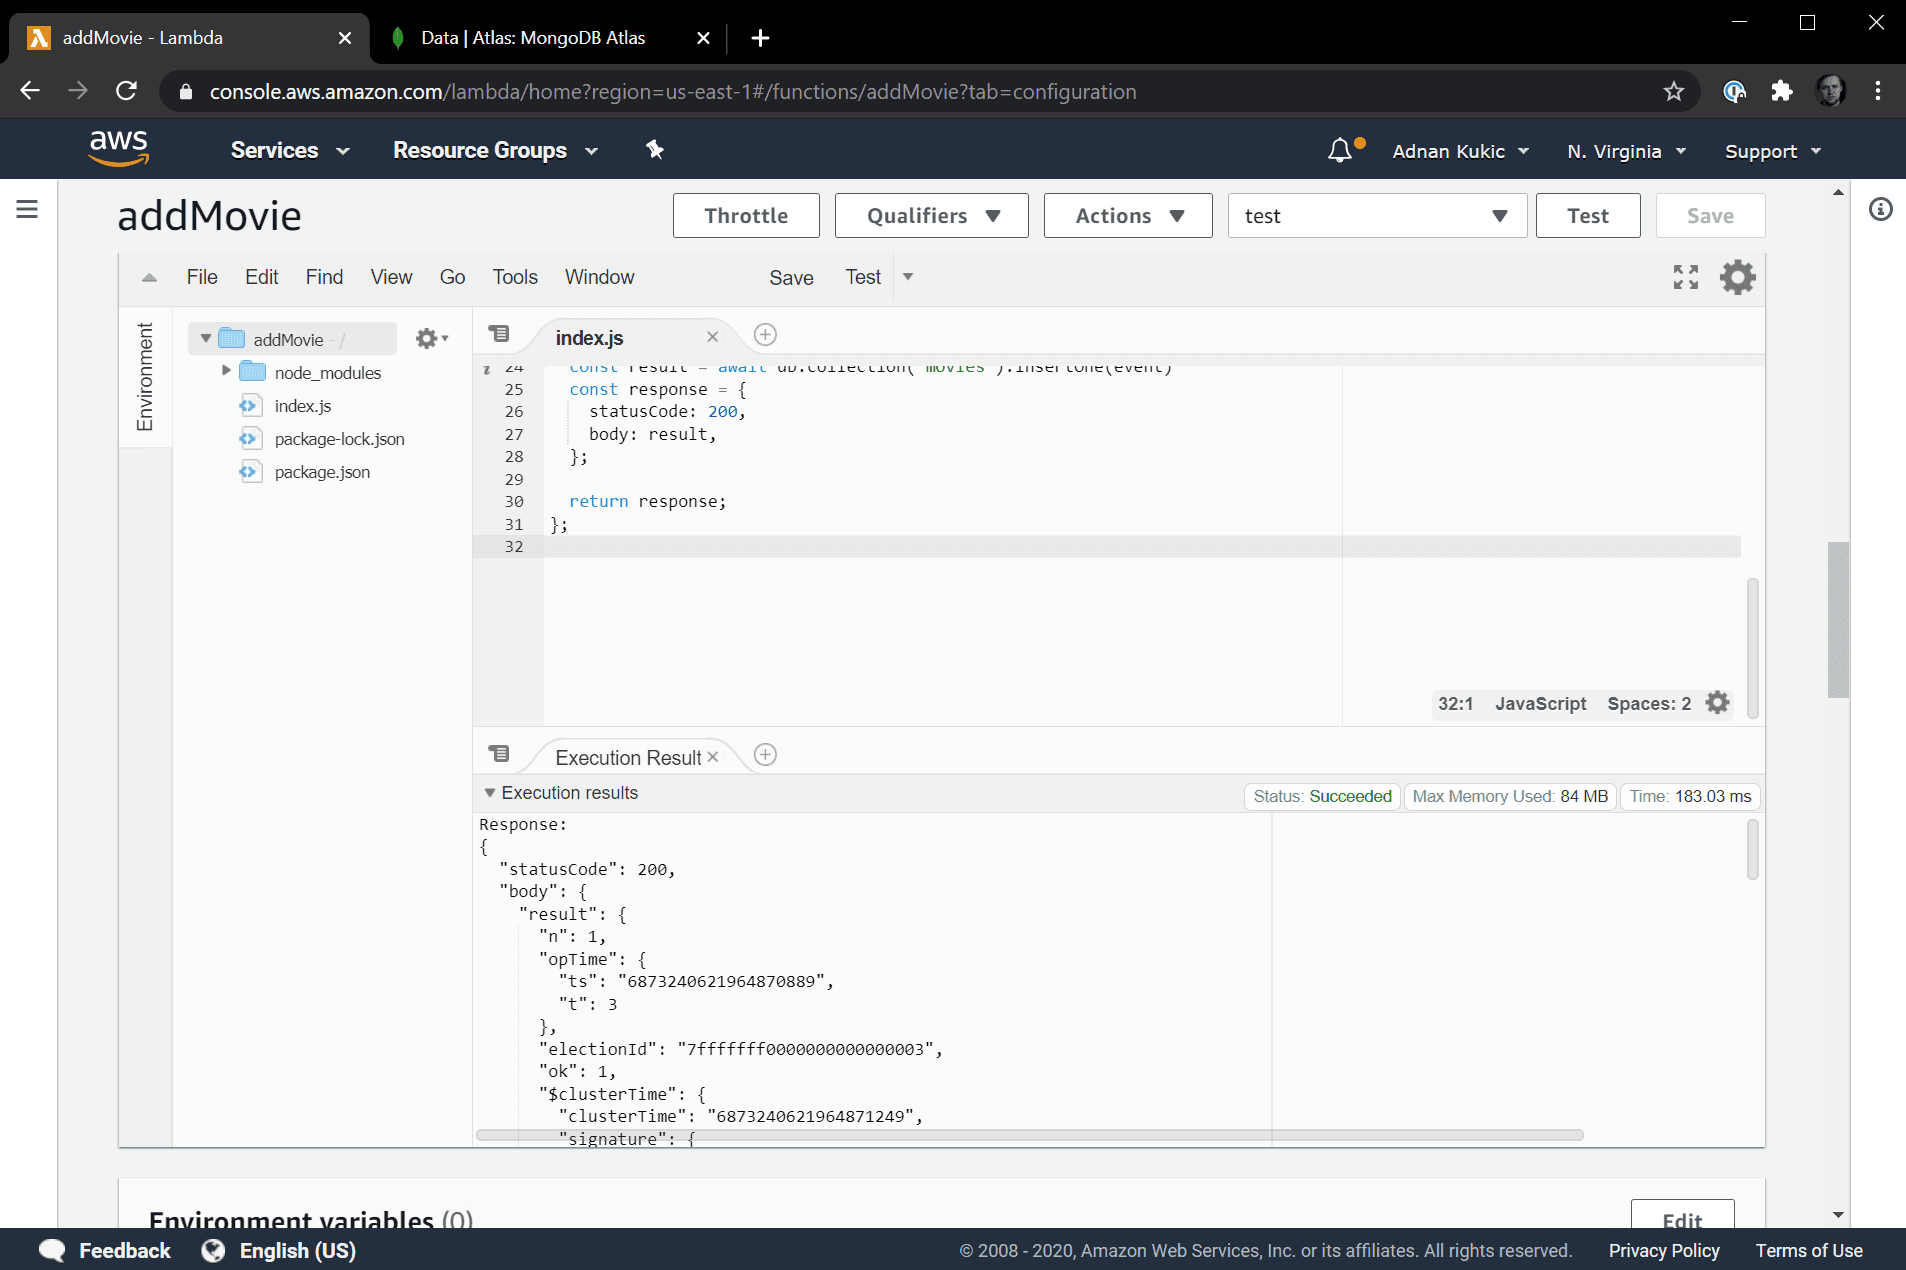Open AWS notifications bell
Image resolution: width=1906 pixels, height=1270 pixels.
(x=1339, y=151)
